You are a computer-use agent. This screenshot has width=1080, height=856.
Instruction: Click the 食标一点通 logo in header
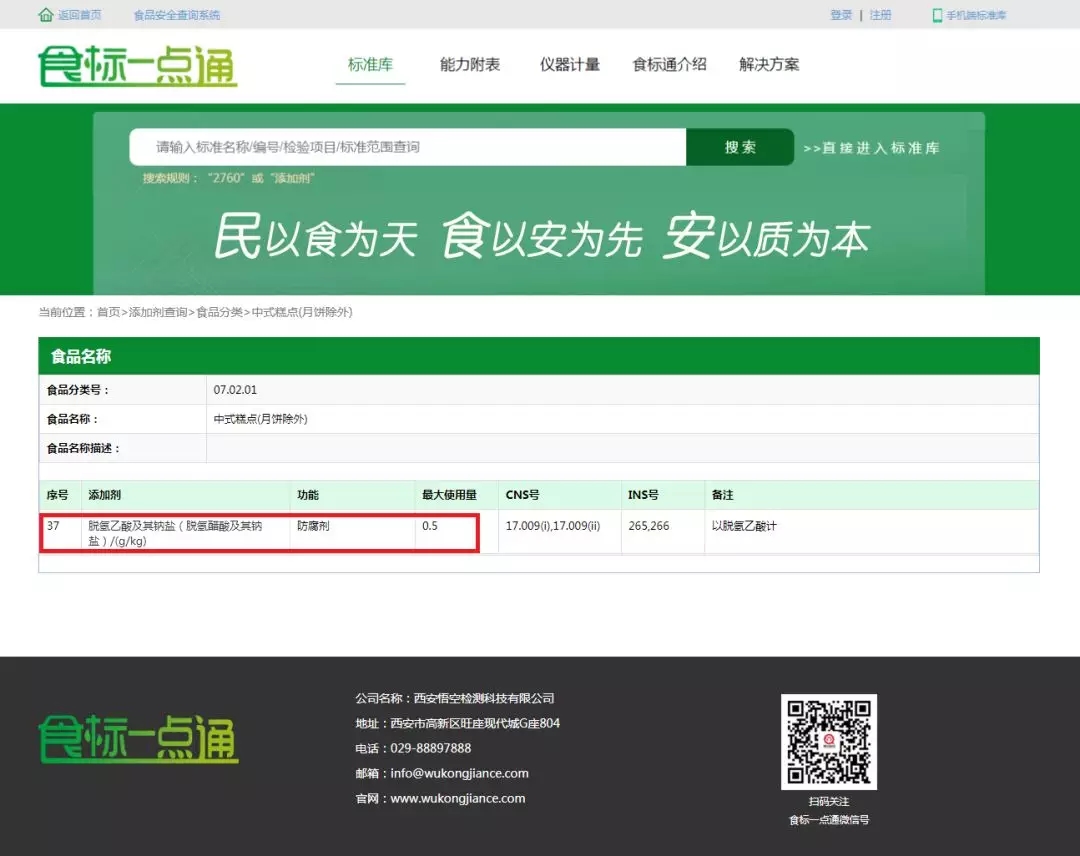(138, 66)
